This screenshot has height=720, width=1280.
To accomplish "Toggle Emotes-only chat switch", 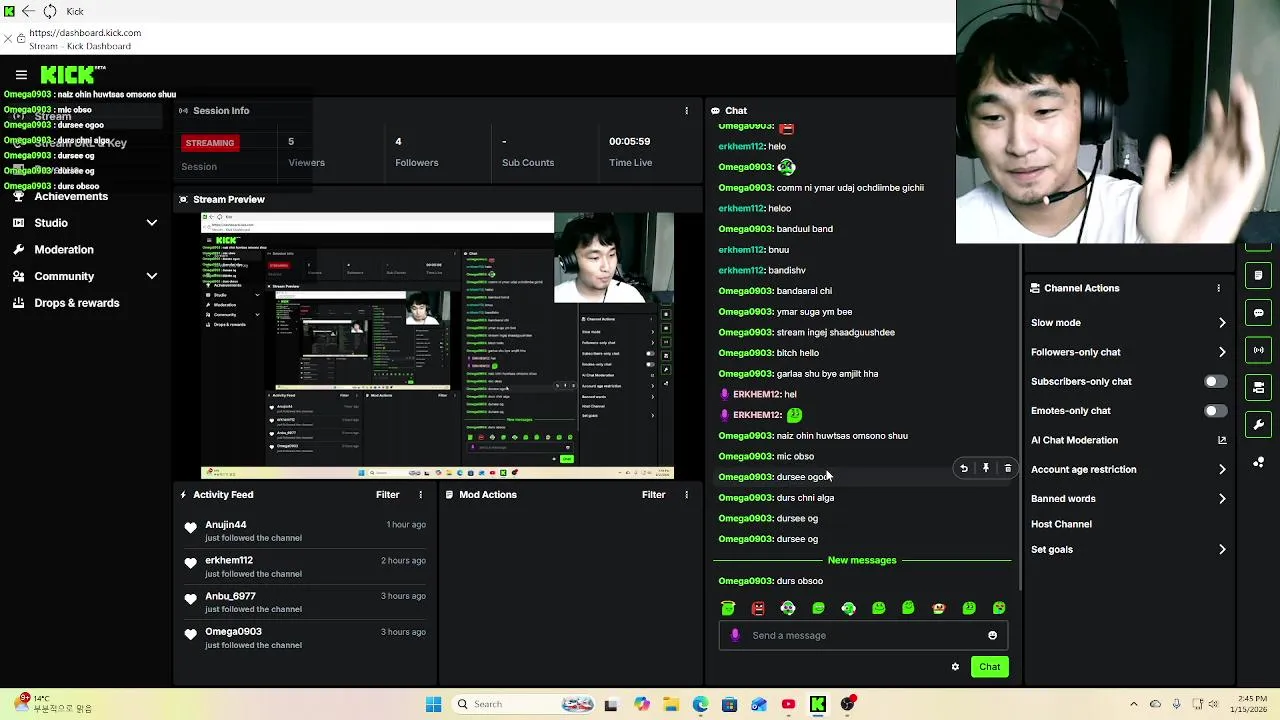I will 1215,411.
